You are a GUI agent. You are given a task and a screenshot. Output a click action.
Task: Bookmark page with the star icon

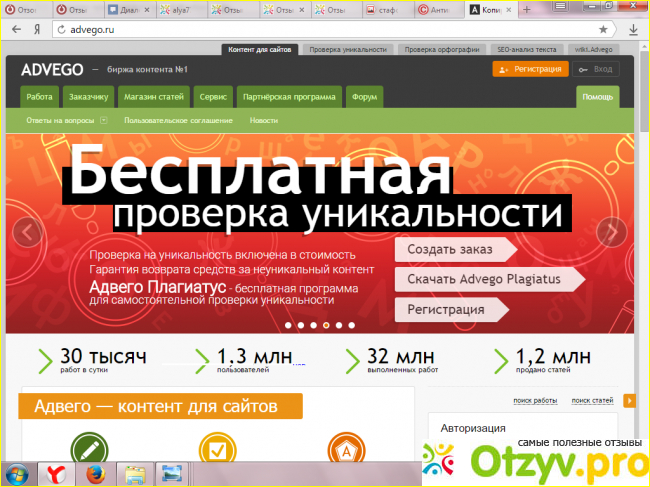603,30
